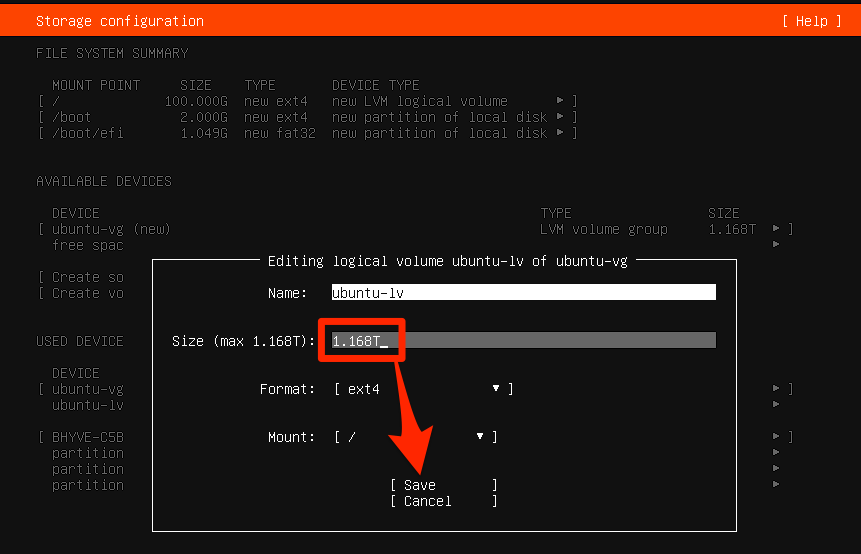Select the BHYVE-C5B disk under Used Devices
The width and height of the screenshot is (861, 554).
[88, 437]
